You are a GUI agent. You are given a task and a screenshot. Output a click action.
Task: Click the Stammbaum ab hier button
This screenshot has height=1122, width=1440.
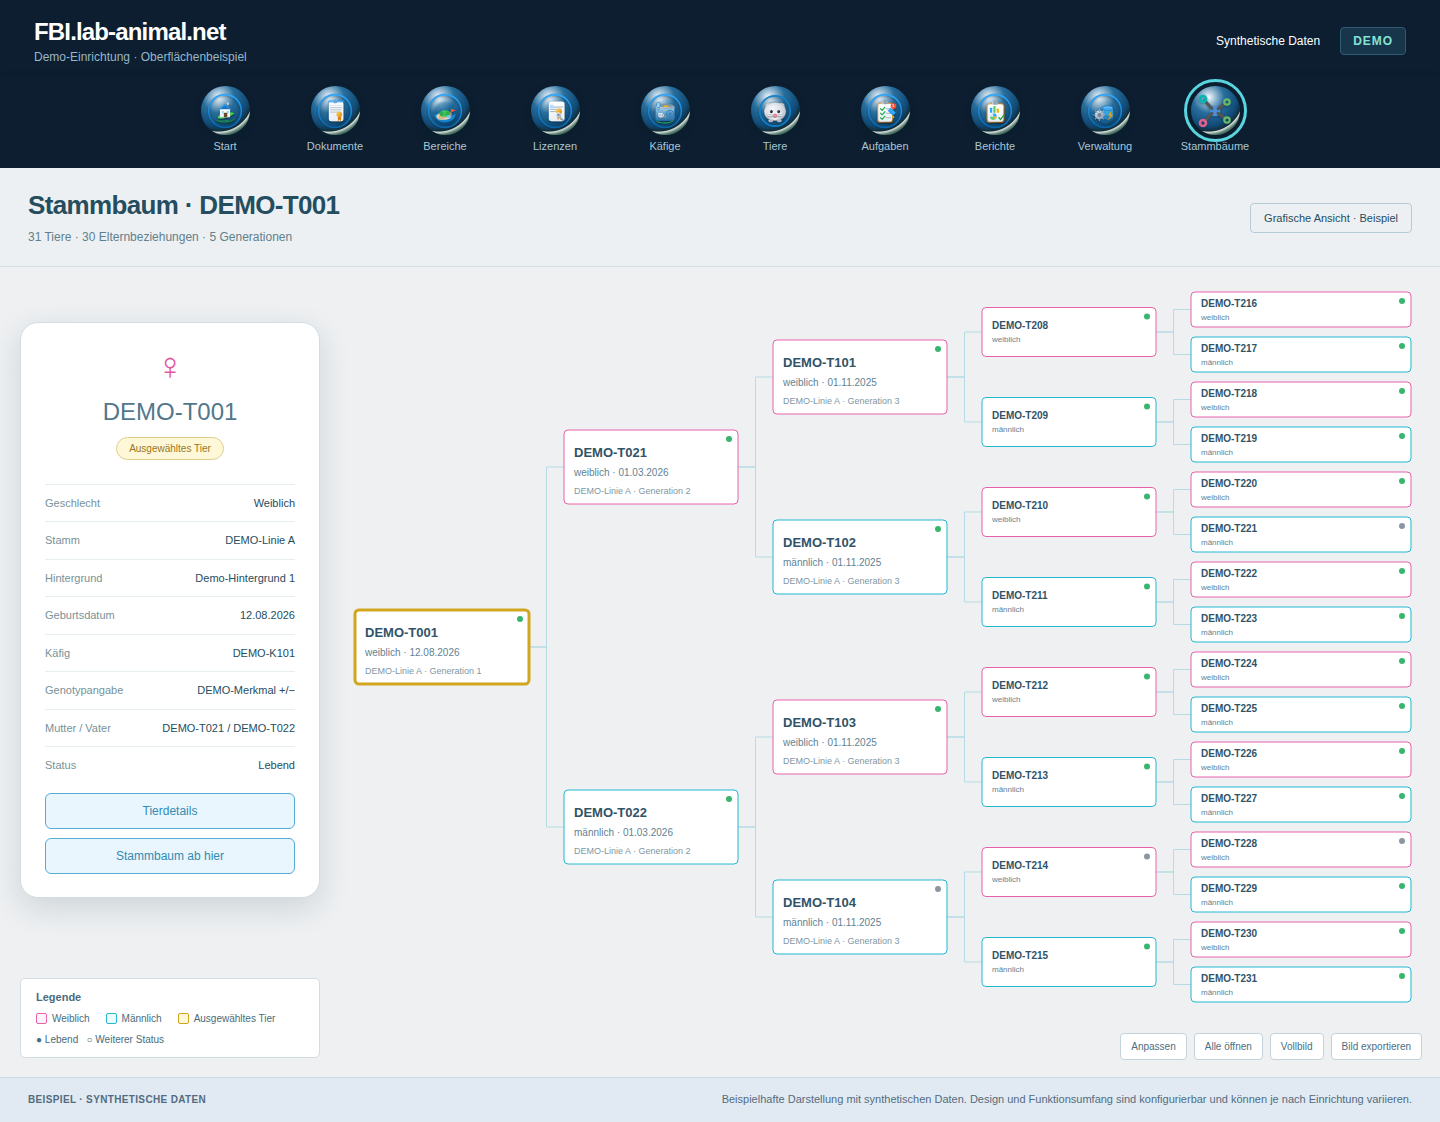click(x=170, y=856)
